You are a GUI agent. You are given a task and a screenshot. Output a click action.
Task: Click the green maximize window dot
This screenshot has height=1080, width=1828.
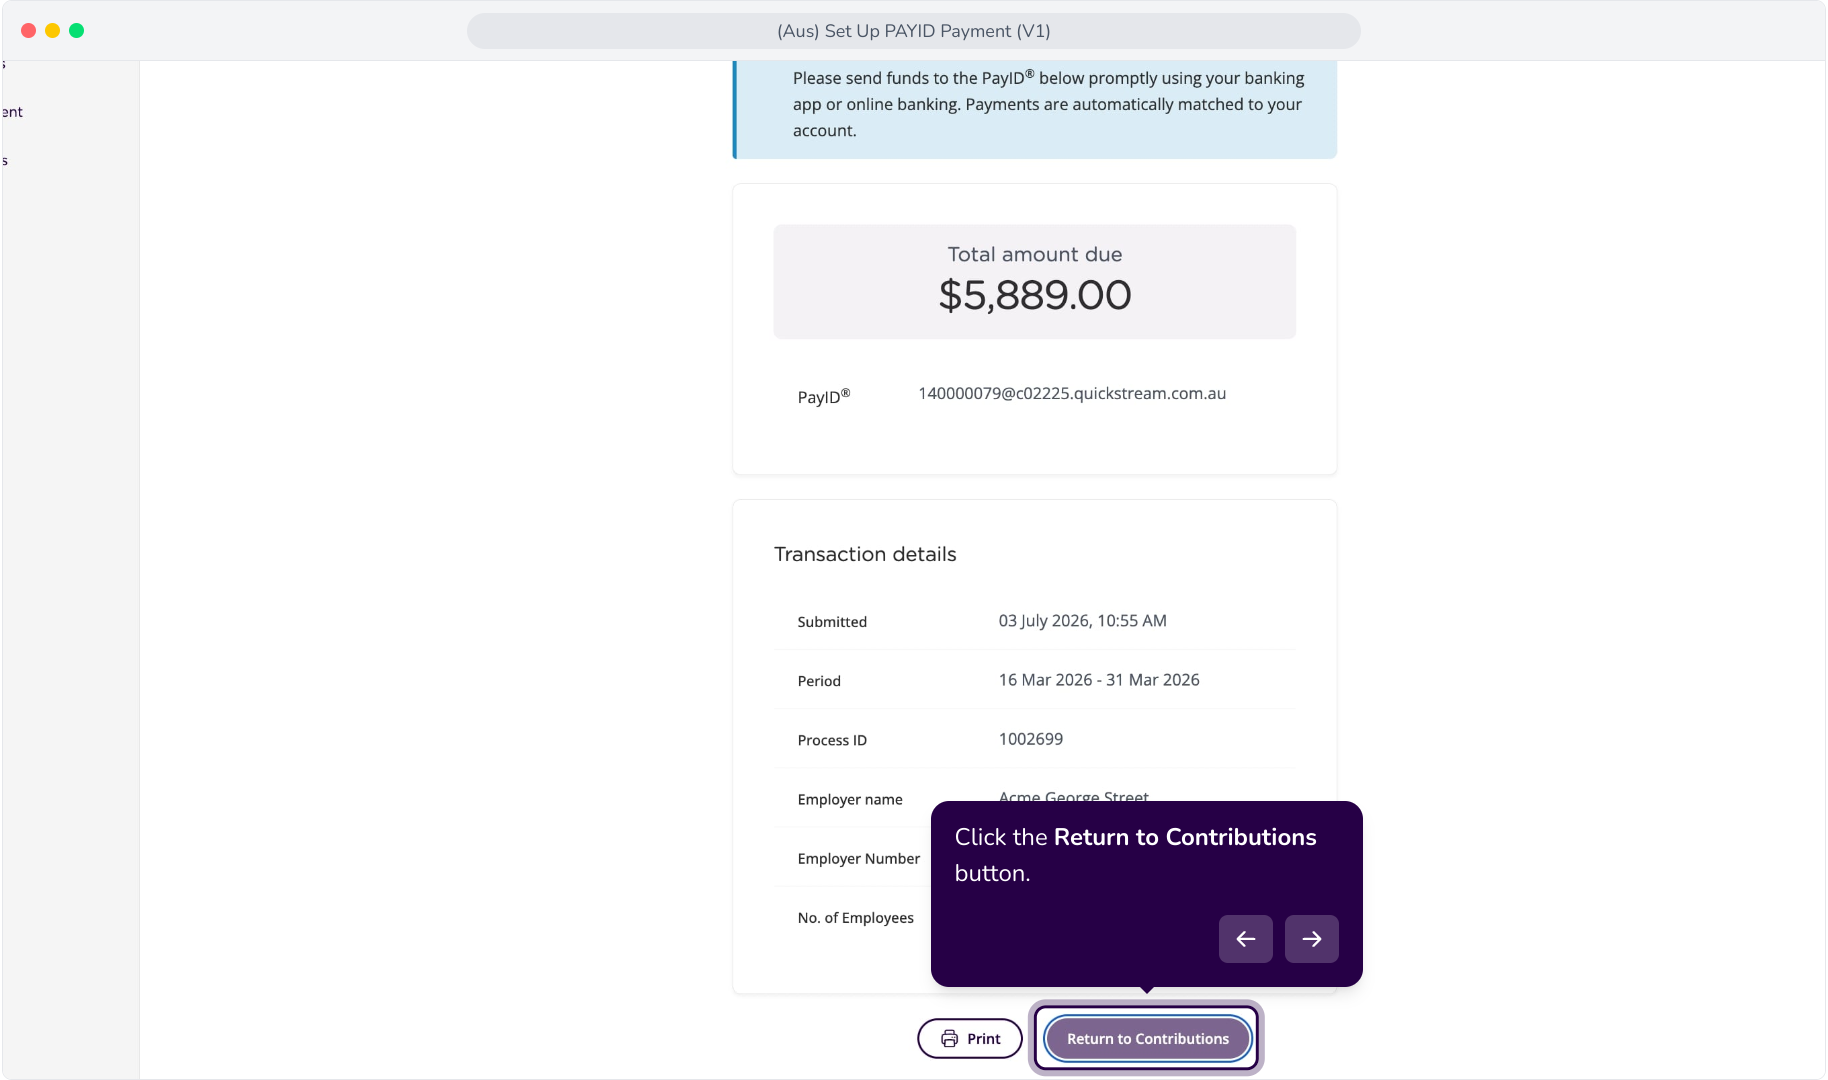tap(76, 31)
